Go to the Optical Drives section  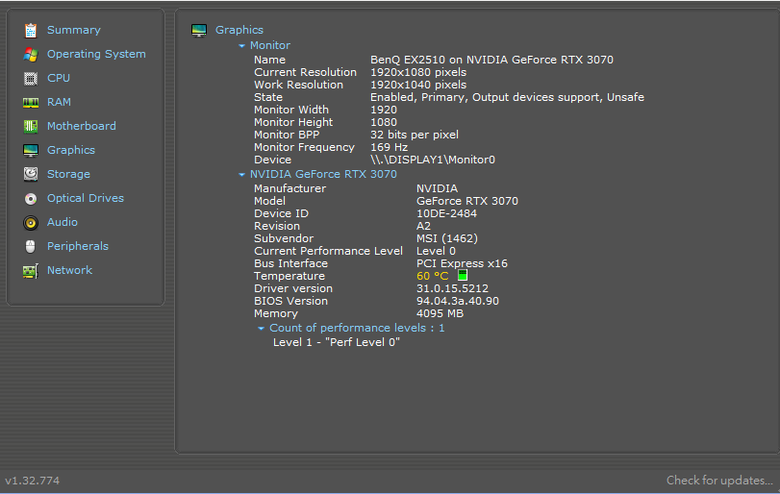tap(86, 198)
